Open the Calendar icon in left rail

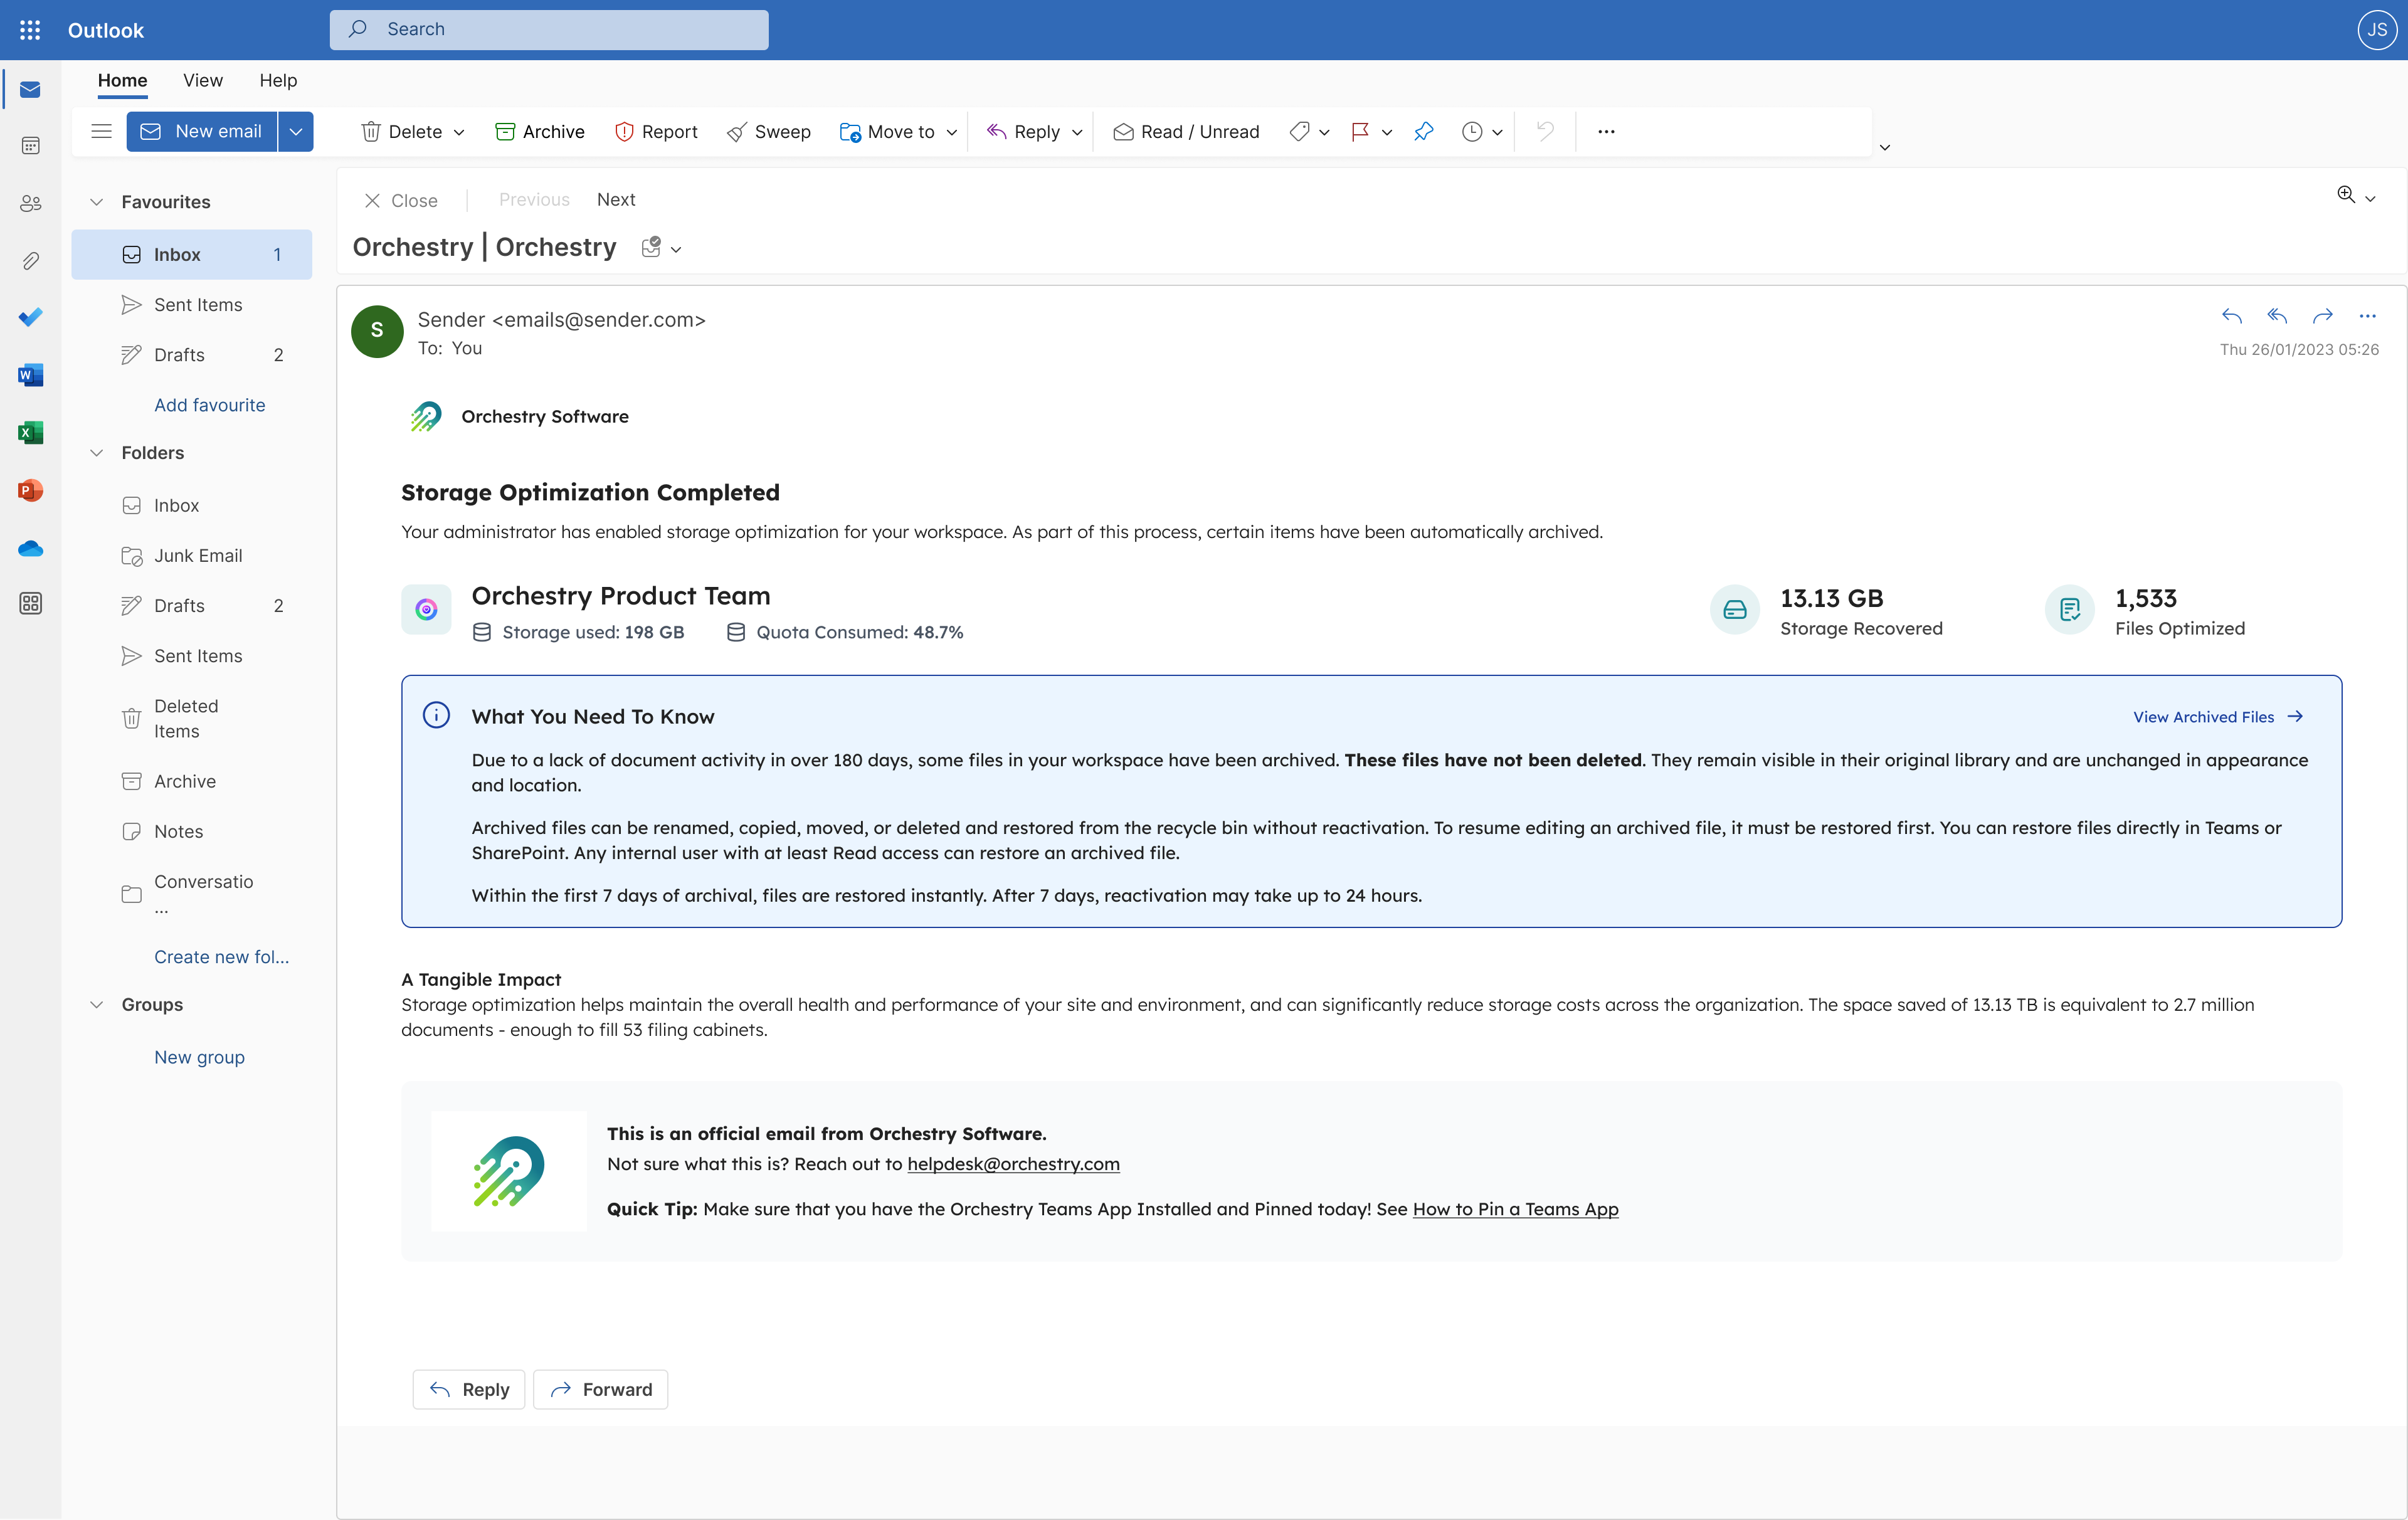tap(30, 146)
